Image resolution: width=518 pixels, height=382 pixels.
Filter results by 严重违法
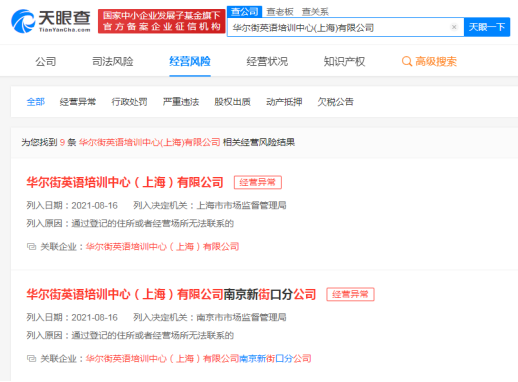click(x=181, y=102)
